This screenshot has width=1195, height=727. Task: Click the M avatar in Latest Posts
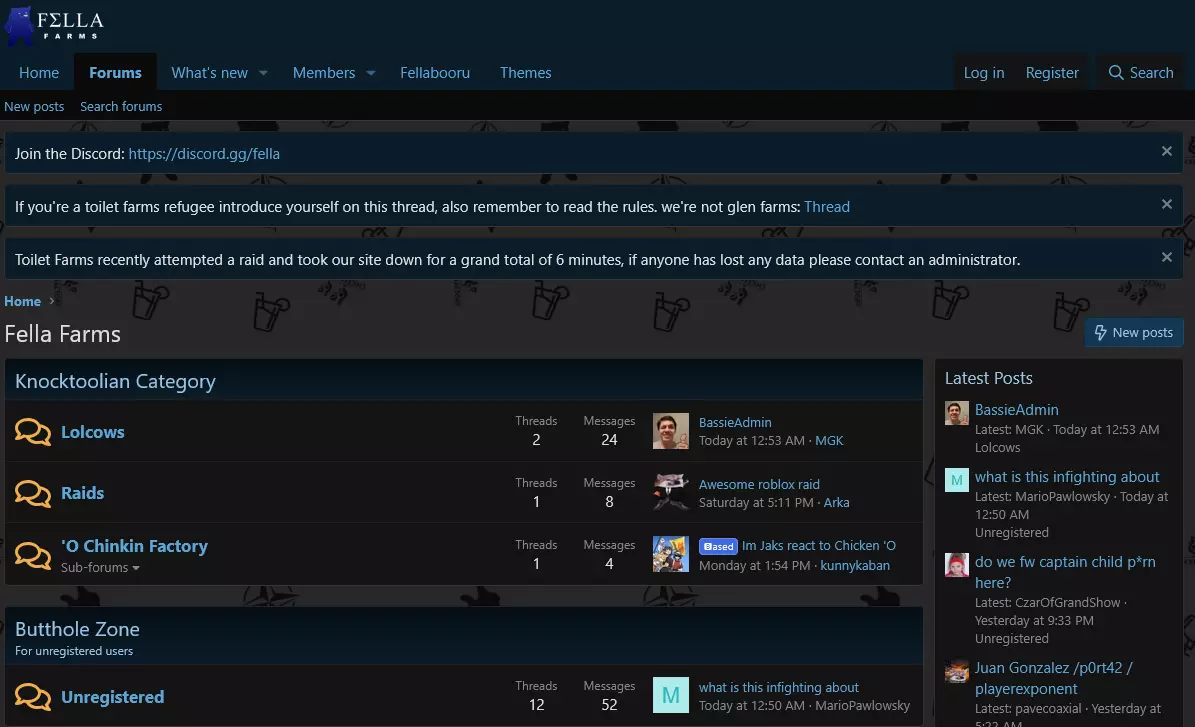[956, 480]
